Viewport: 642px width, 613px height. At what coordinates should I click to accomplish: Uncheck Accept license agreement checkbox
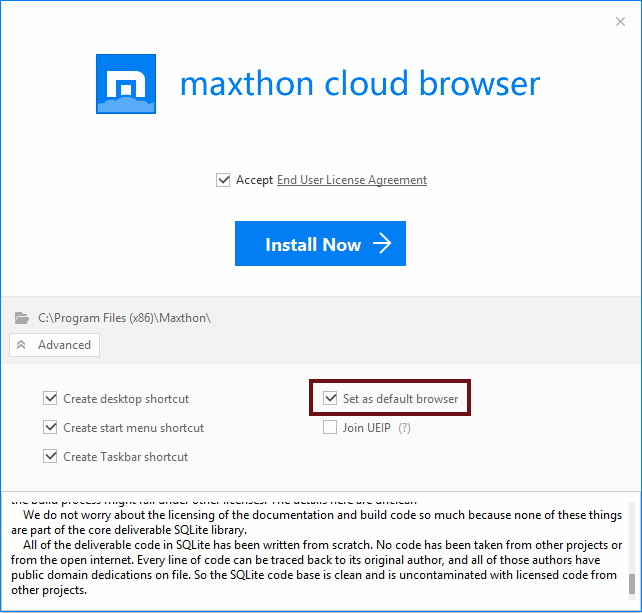(x=223, y=180)
